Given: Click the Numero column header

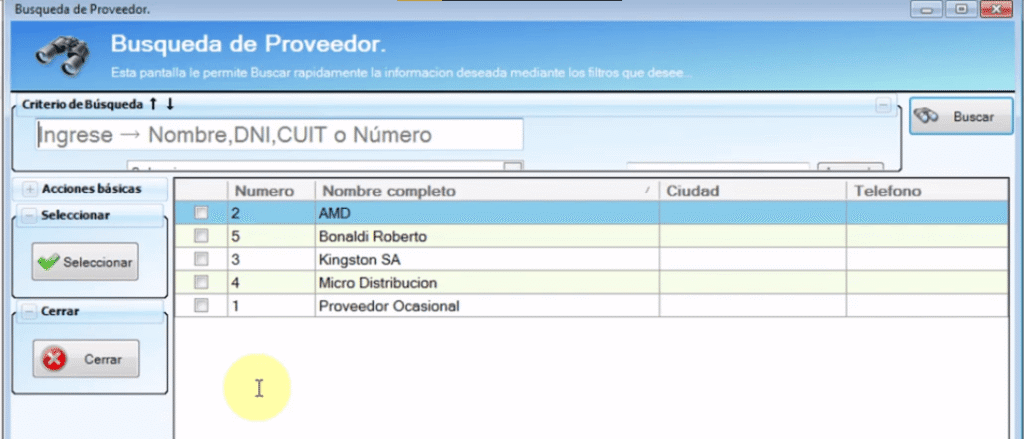Looking at the screenshot, I should pos(264,190).
